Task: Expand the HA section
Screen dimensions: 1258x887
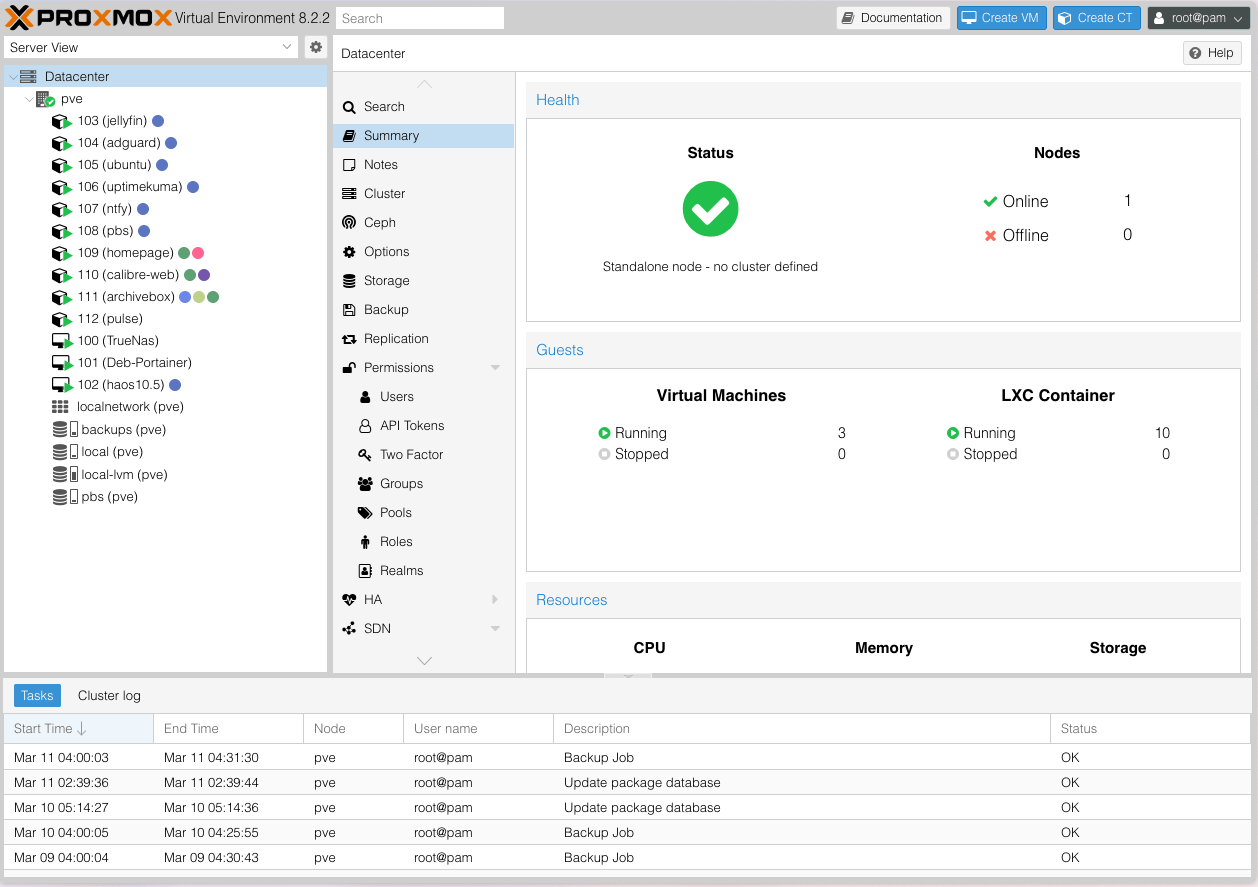Action: [x=494, y=599]
